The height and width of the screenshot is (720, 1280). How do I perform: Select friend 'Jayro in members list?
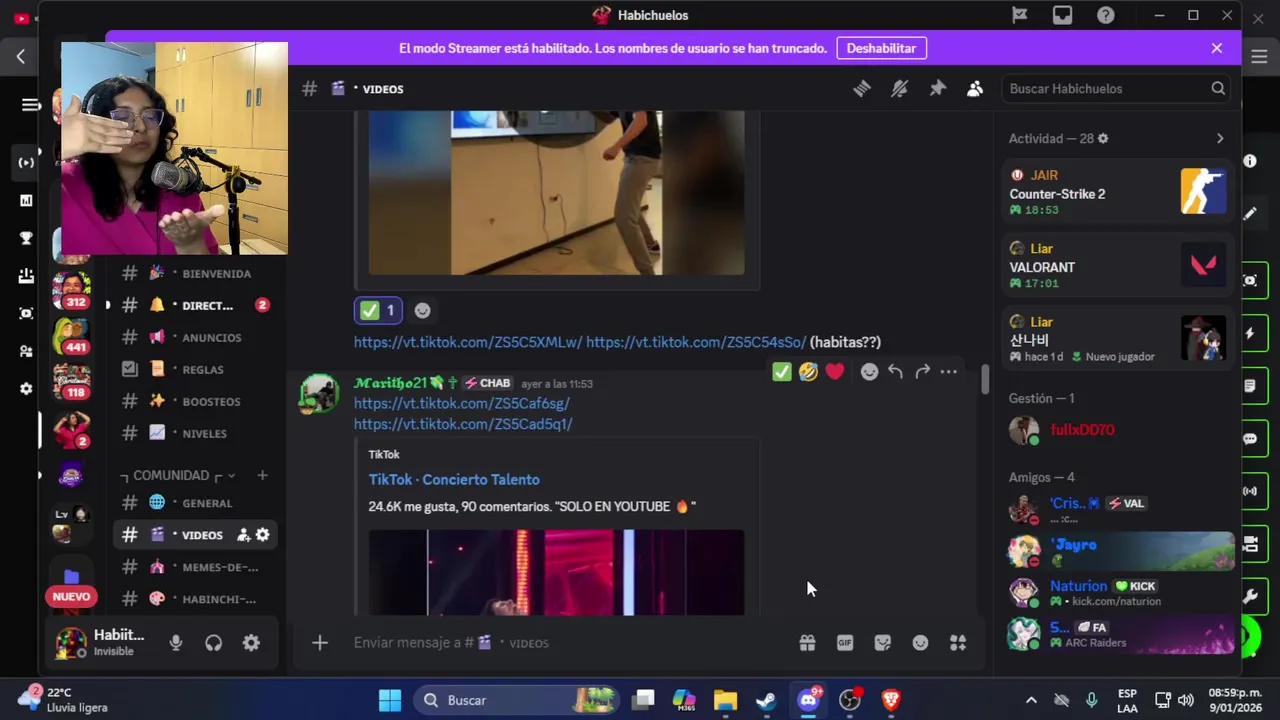point(1118,551)
